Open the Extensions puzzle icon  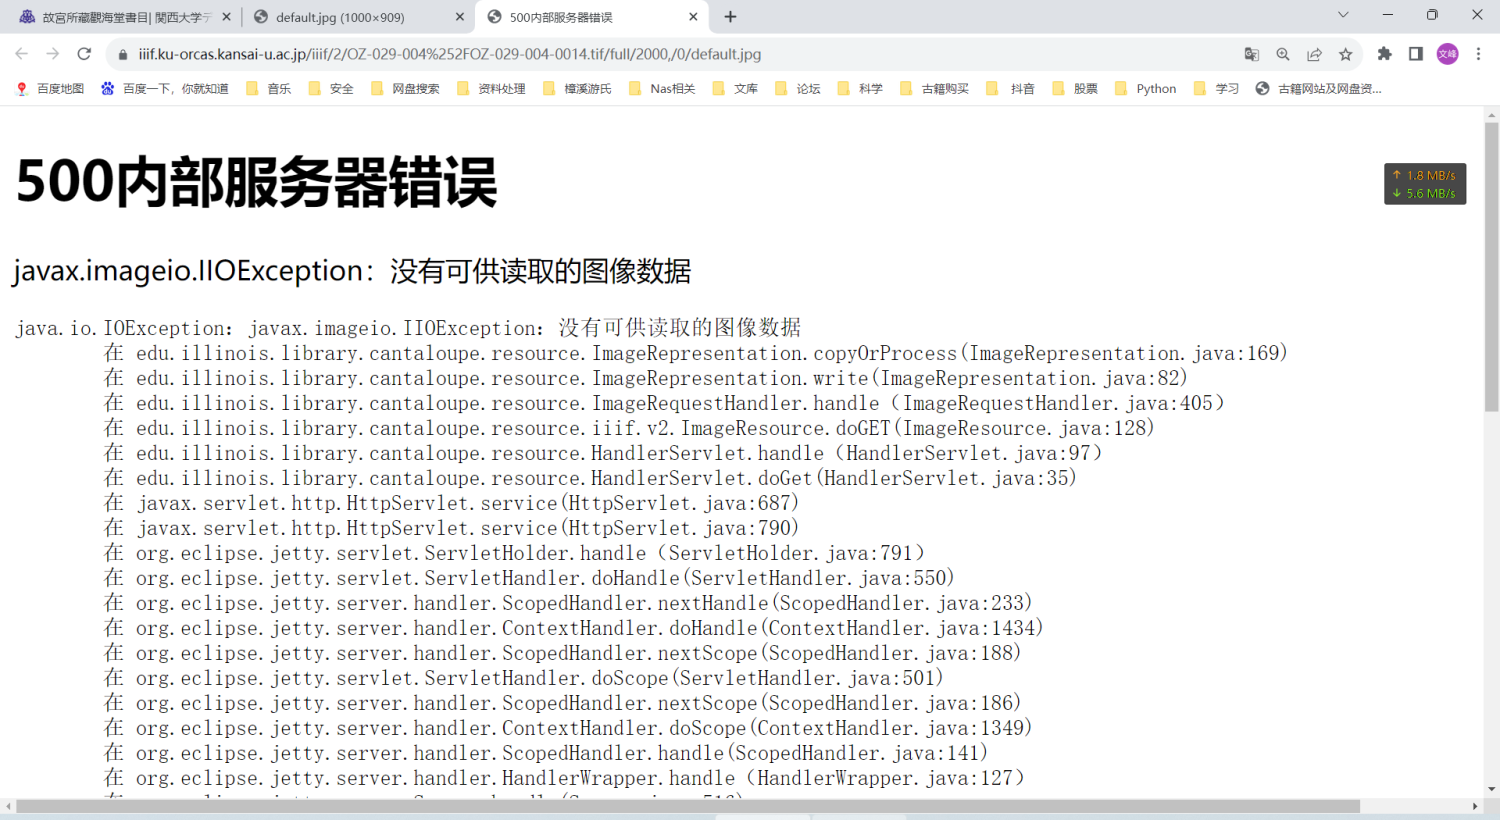(x=1384, y=54)
